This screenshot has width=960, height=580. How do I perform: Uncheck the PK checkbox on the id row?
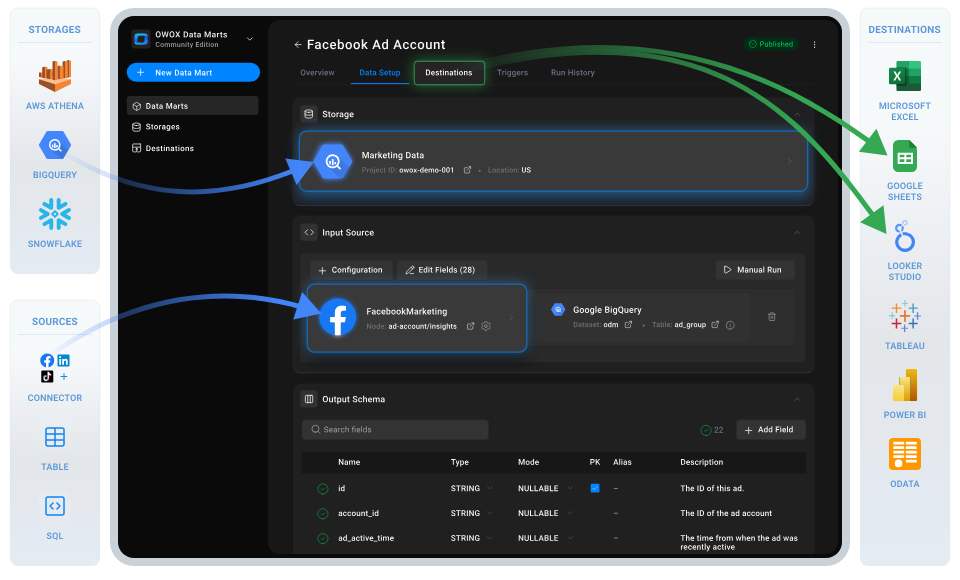click(595, 488)
